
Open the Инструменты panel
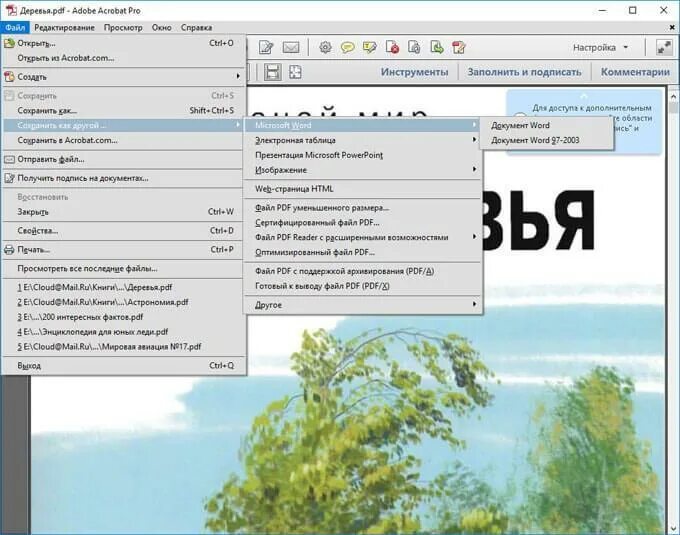(x=415, y=72)
